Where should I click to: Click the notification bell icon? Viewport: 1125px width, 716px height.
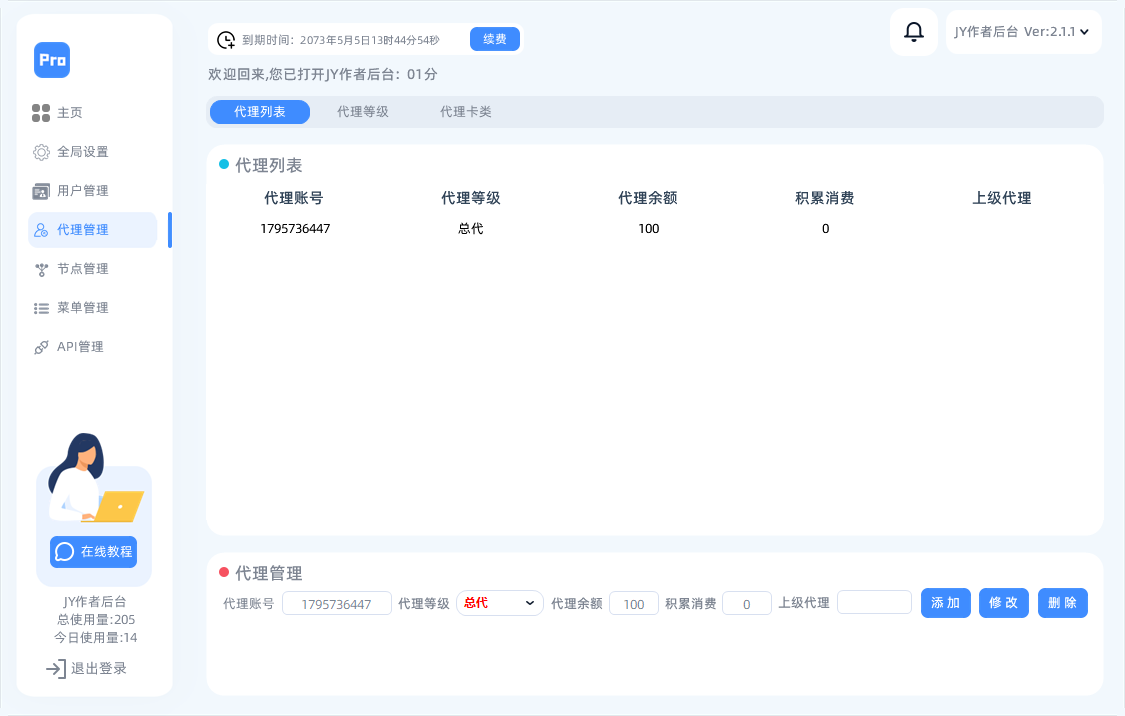[912, 31]
